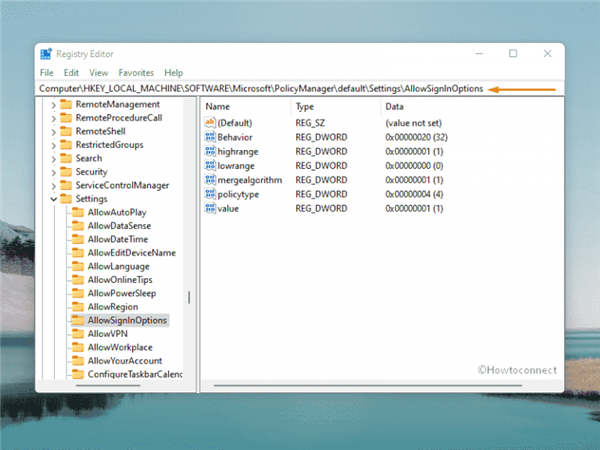
Task: Click the AllowRegion folder icon
Action: click(x=78, y=307)
